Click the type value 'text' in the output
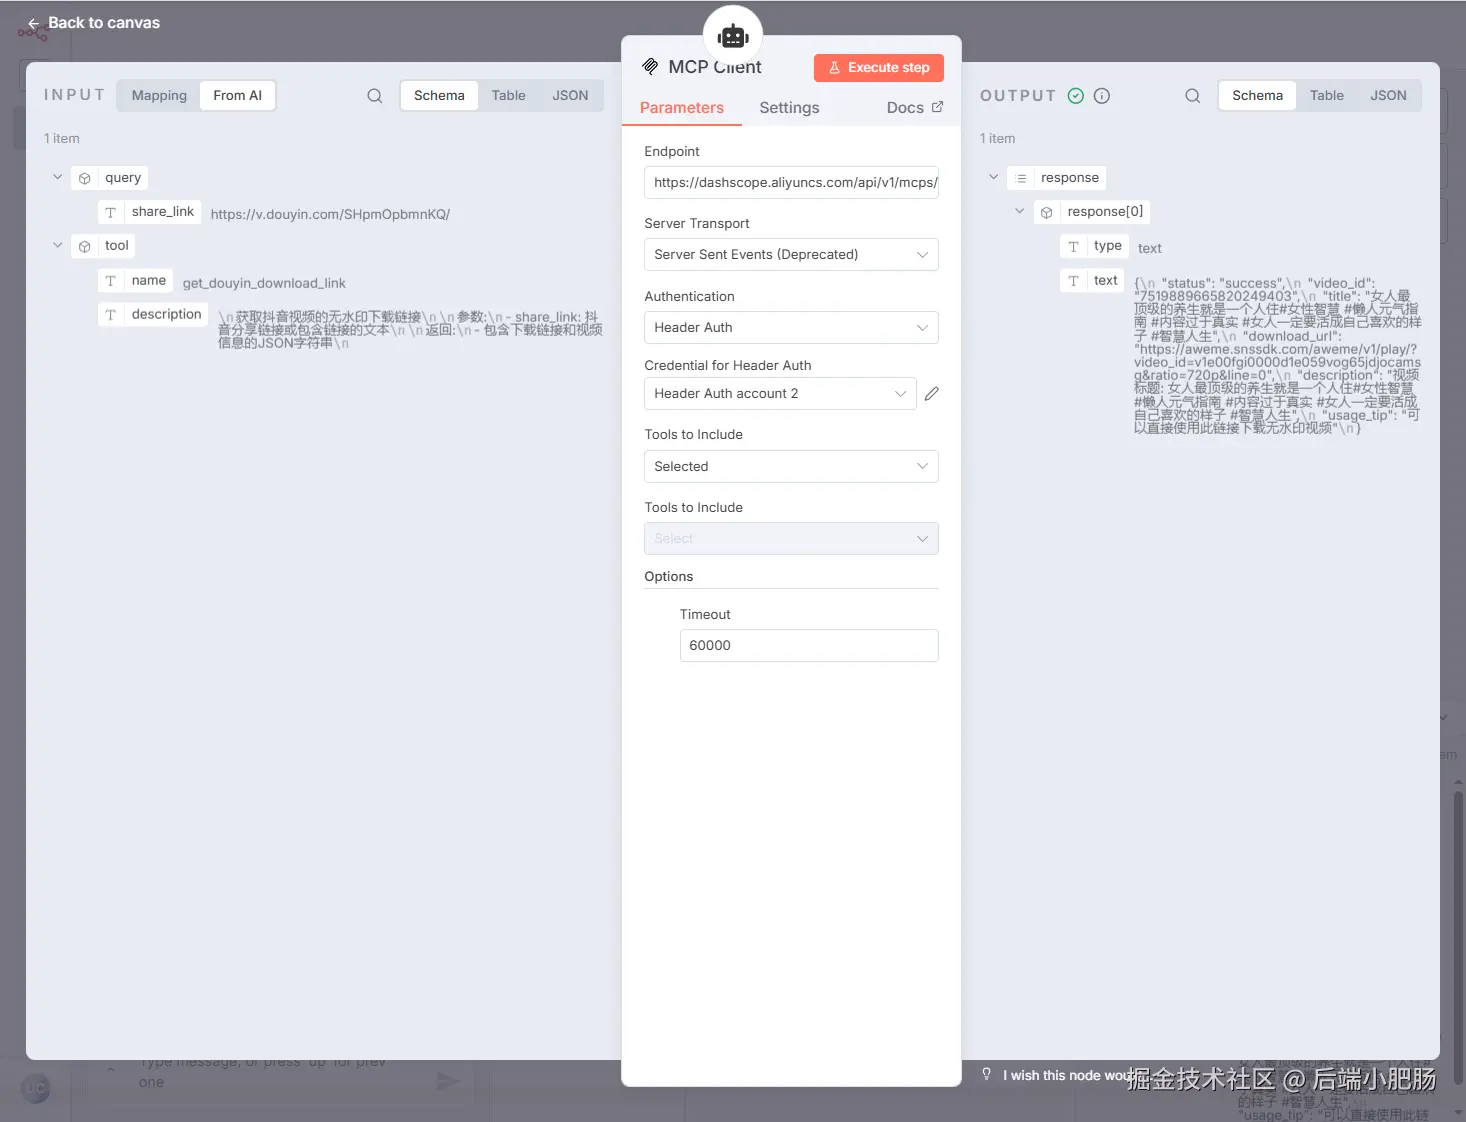 [1150, 248]
